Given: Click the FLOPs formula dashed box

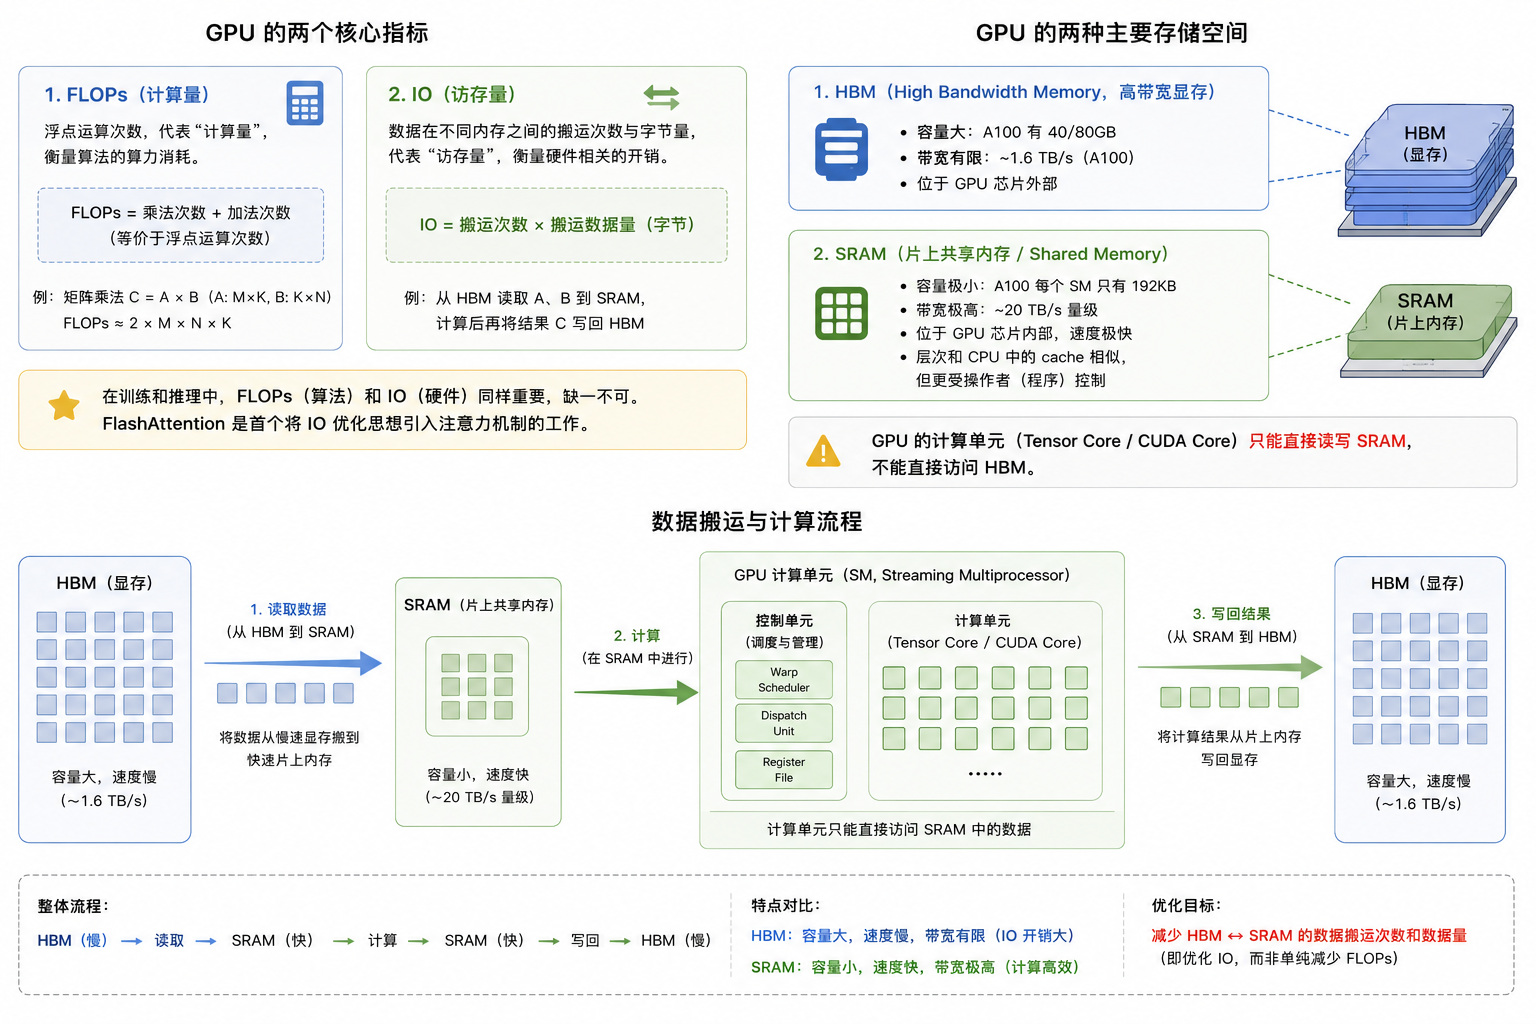Looking at the screenshot, I should click(181, 225).
